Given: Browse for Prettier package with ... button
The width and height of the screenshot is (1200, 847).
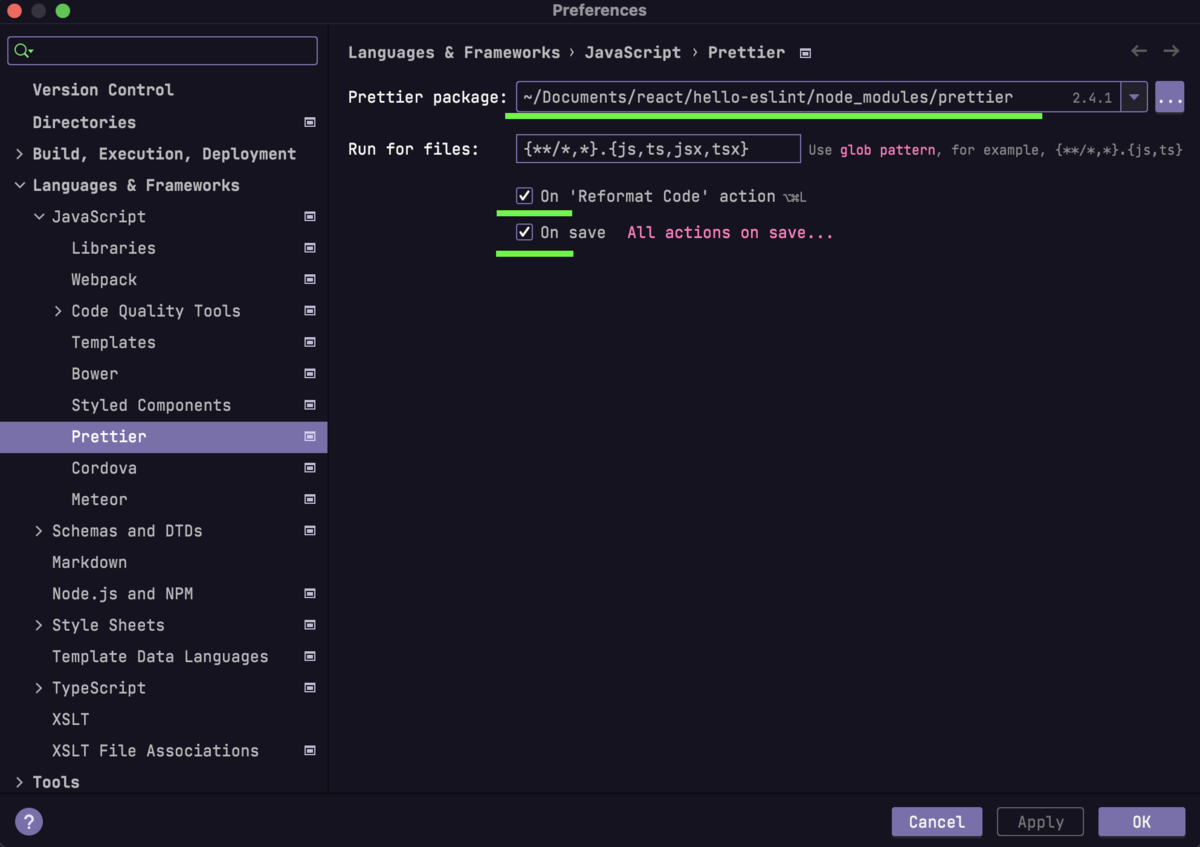Looking at the screenshot, I should coord(1170,97).
